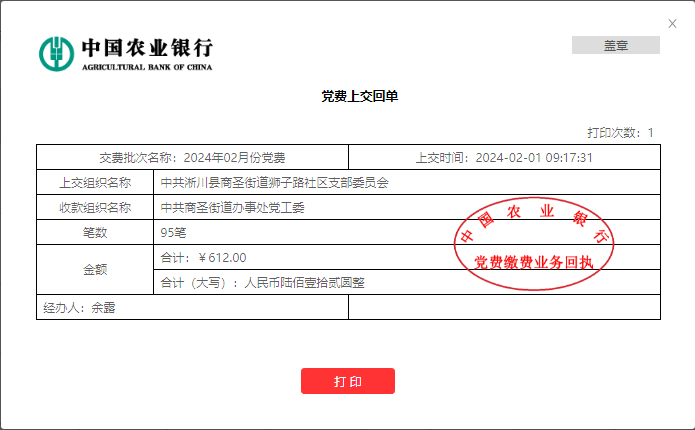
Task: Click the 金额 label cell
Action: (95, 270)
